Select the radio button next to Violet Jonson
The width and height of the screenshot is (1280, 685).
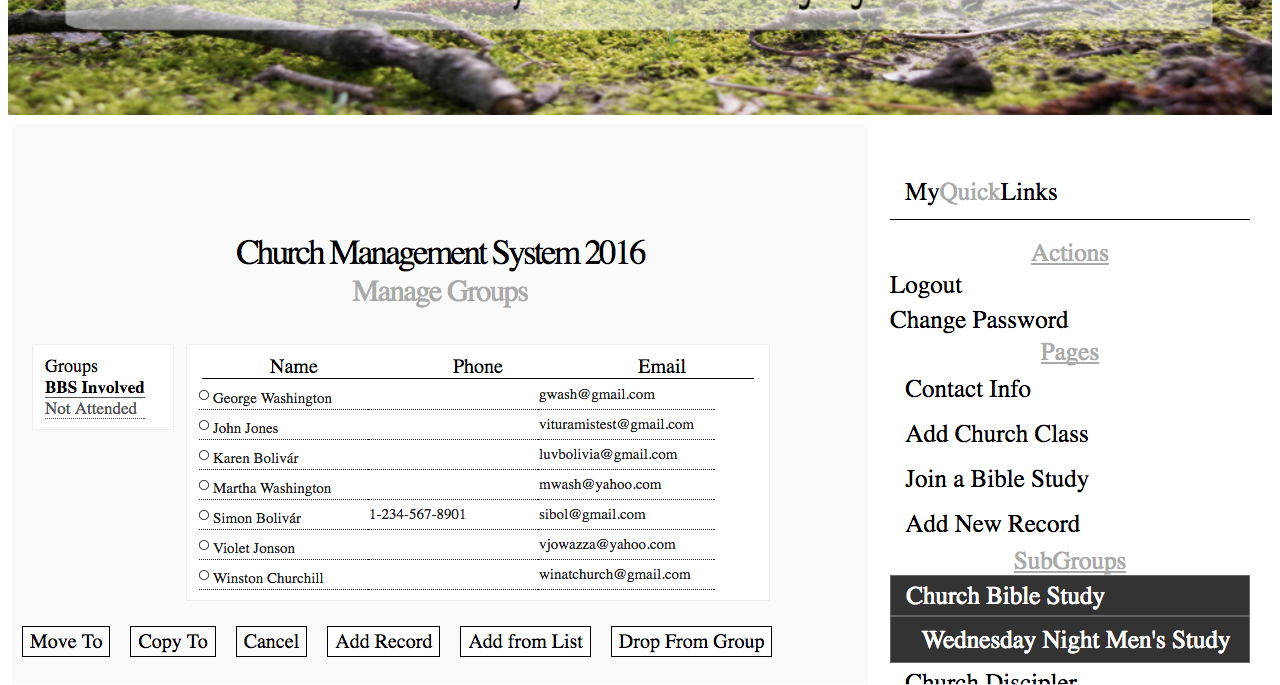[203, 542]
